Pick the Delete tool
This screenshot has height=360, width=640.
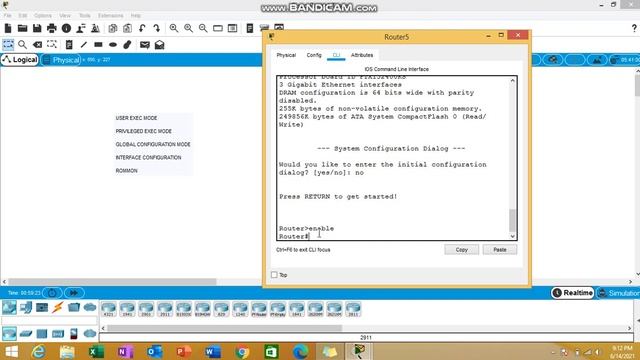click(x=37, y=44)
